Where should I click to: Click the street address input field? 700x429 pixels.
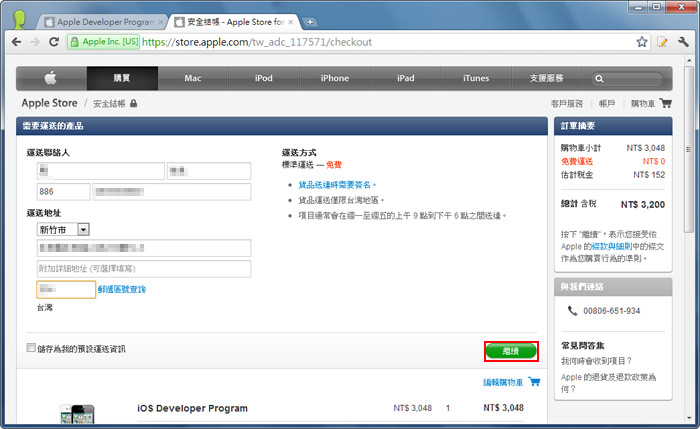pyautogui.click(x=144, y=248)
